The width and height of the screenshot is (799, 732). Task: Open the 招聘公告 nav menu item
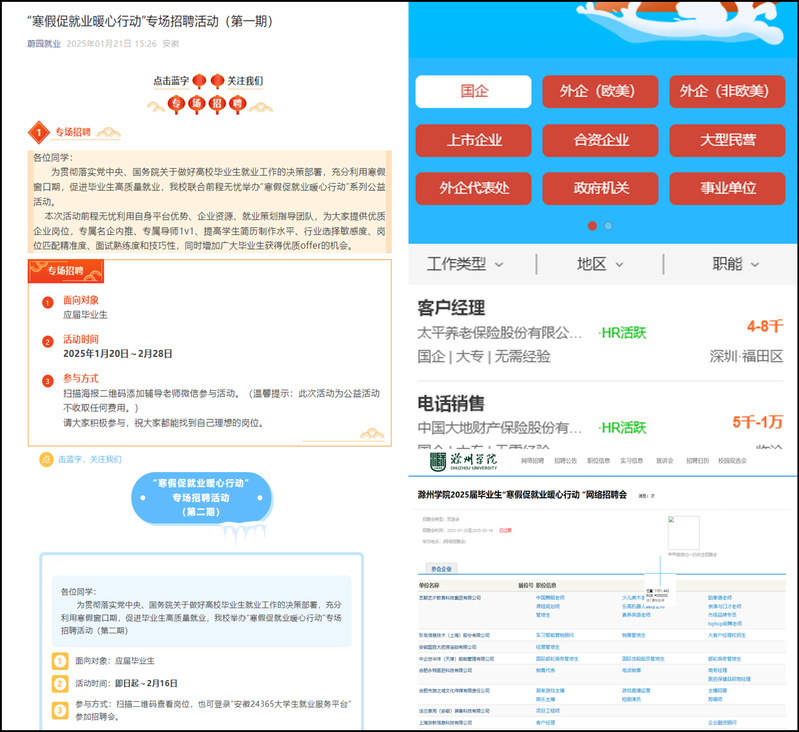pyautogui.click(x=566, y=460)
